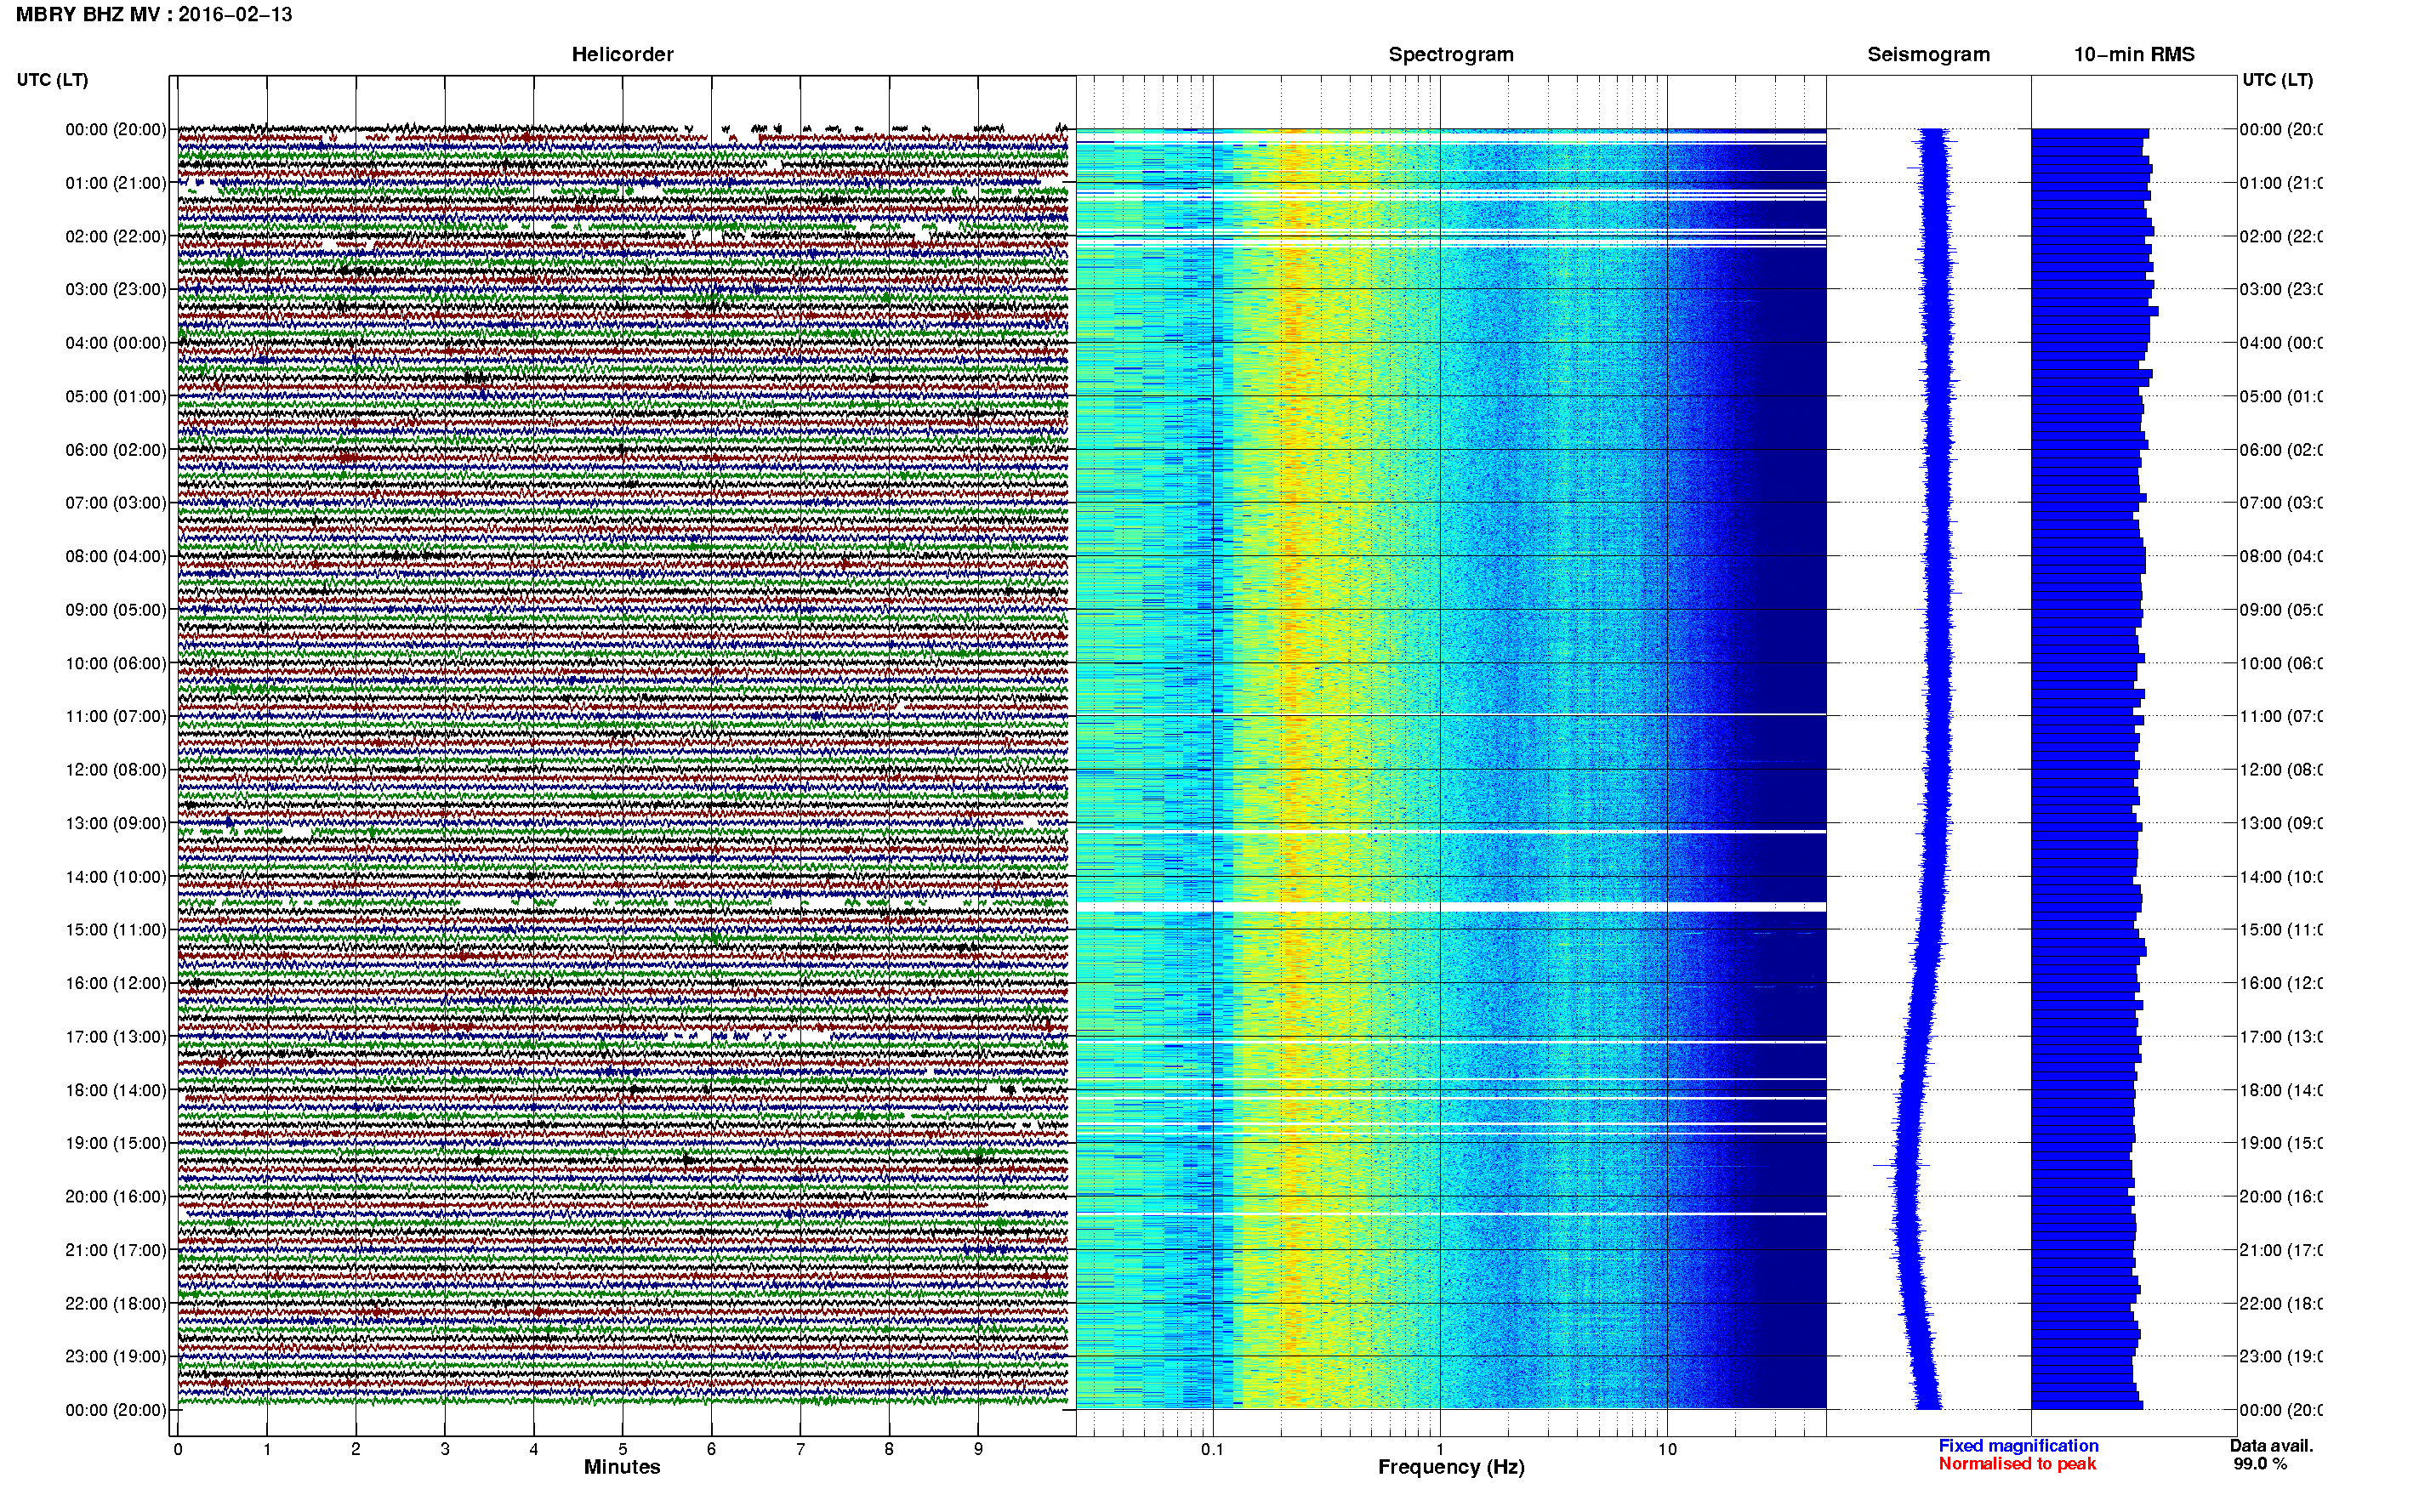
Task: Click the left '13:00 (09:00)' time label
Action: point(116,823)
